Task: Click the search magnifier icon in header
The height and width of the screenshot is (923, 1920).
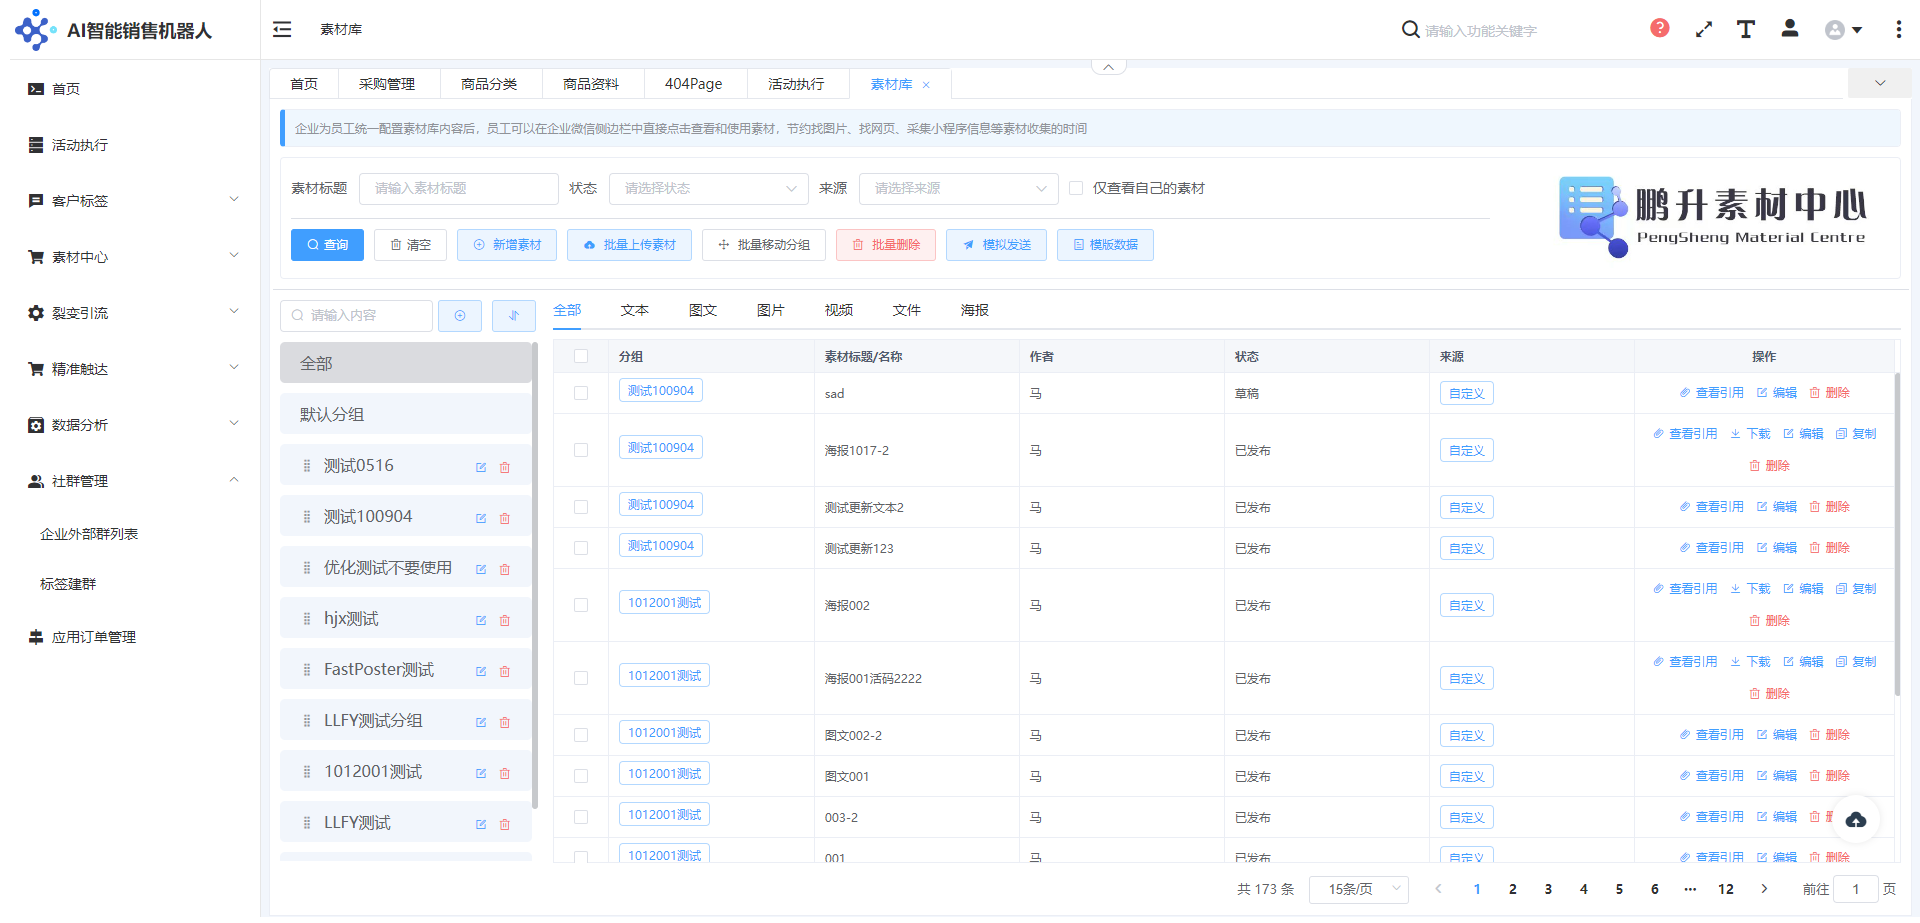Action: (1410, 30)
